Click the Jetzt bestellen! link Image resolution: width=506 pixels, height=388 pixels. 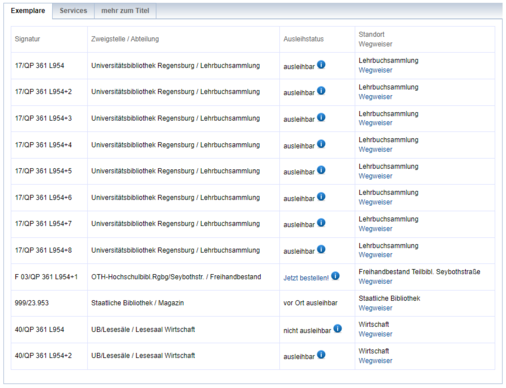306,278
